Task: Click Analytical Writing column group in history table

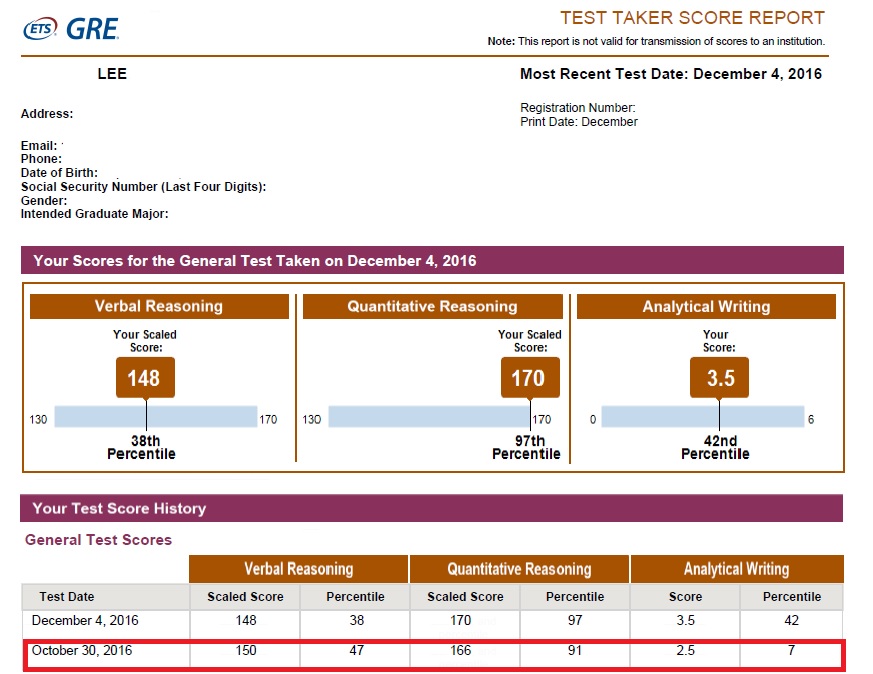Action: 737,569
